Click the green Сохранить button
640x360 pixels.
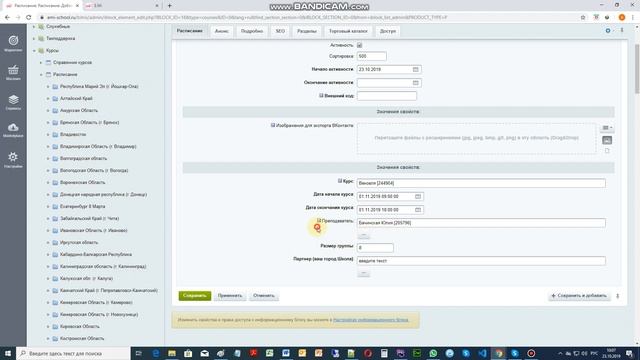(x=195, y=296)
